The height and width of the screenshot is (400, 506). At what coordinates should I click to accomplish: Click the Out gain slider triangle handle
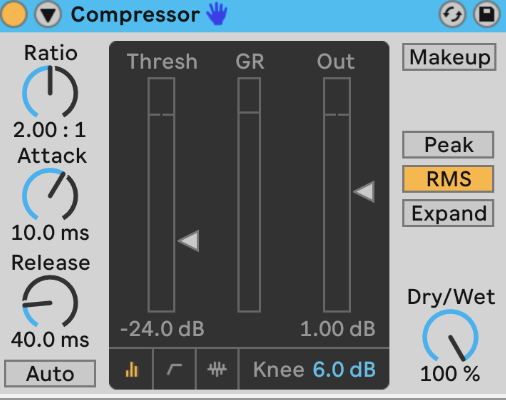[x=364, y=192]
